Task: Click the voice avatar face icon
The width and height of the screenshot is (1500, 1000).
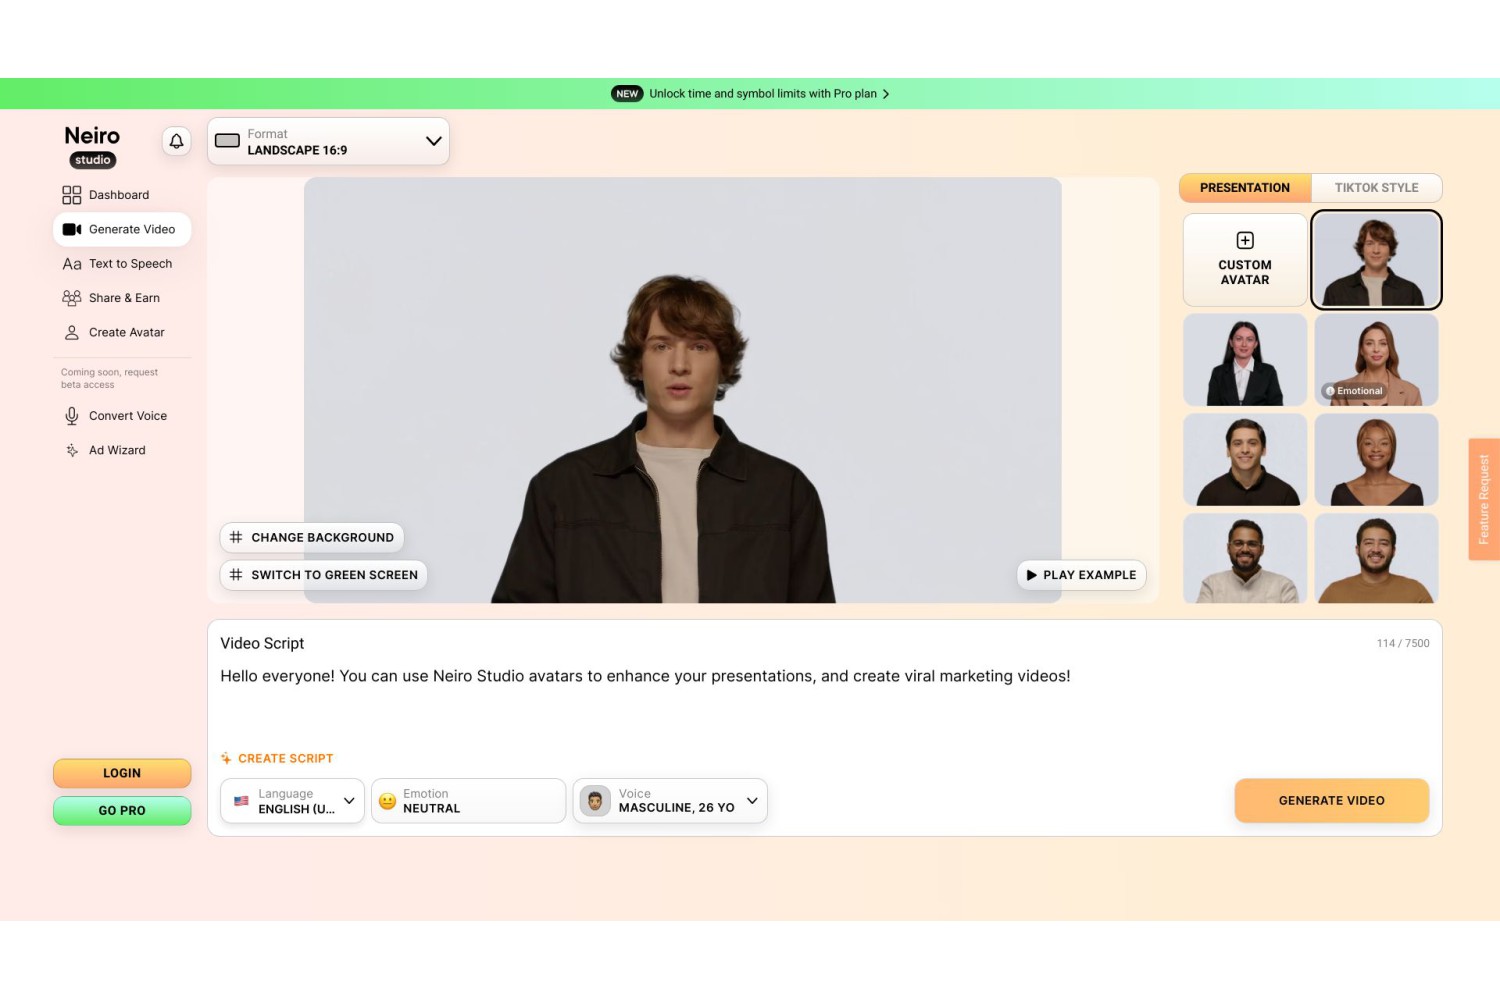Action: coord(595,801)
